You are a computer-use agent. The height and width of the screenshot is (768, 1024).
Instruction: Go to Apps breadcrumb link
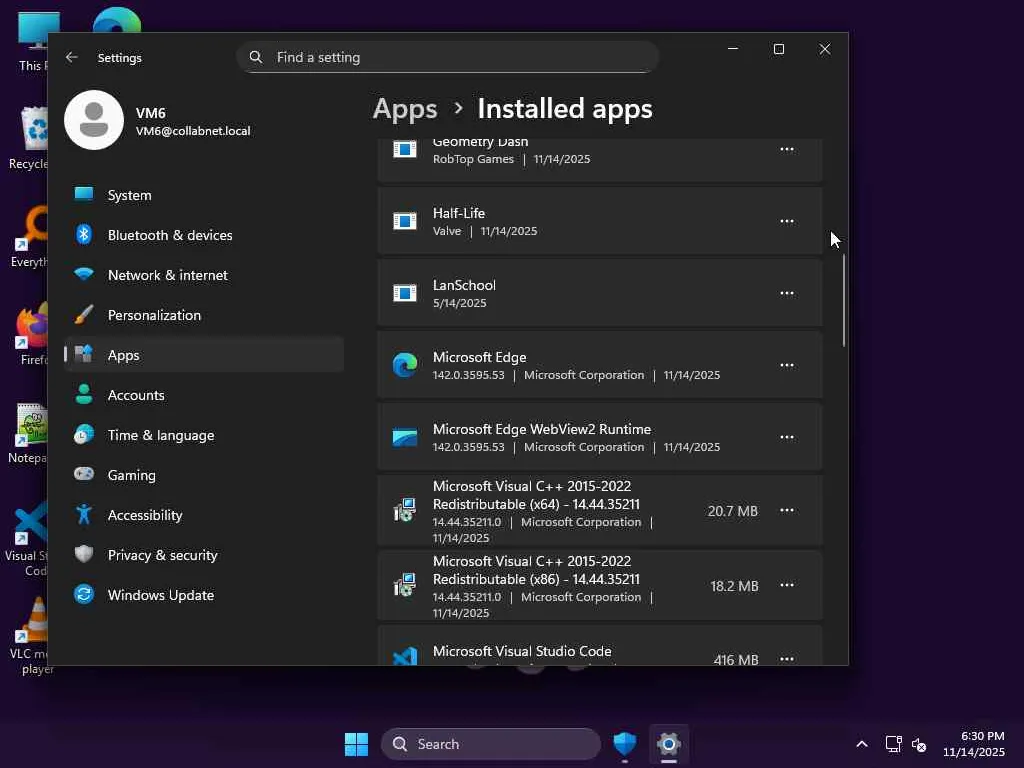[x=405, y=109]
